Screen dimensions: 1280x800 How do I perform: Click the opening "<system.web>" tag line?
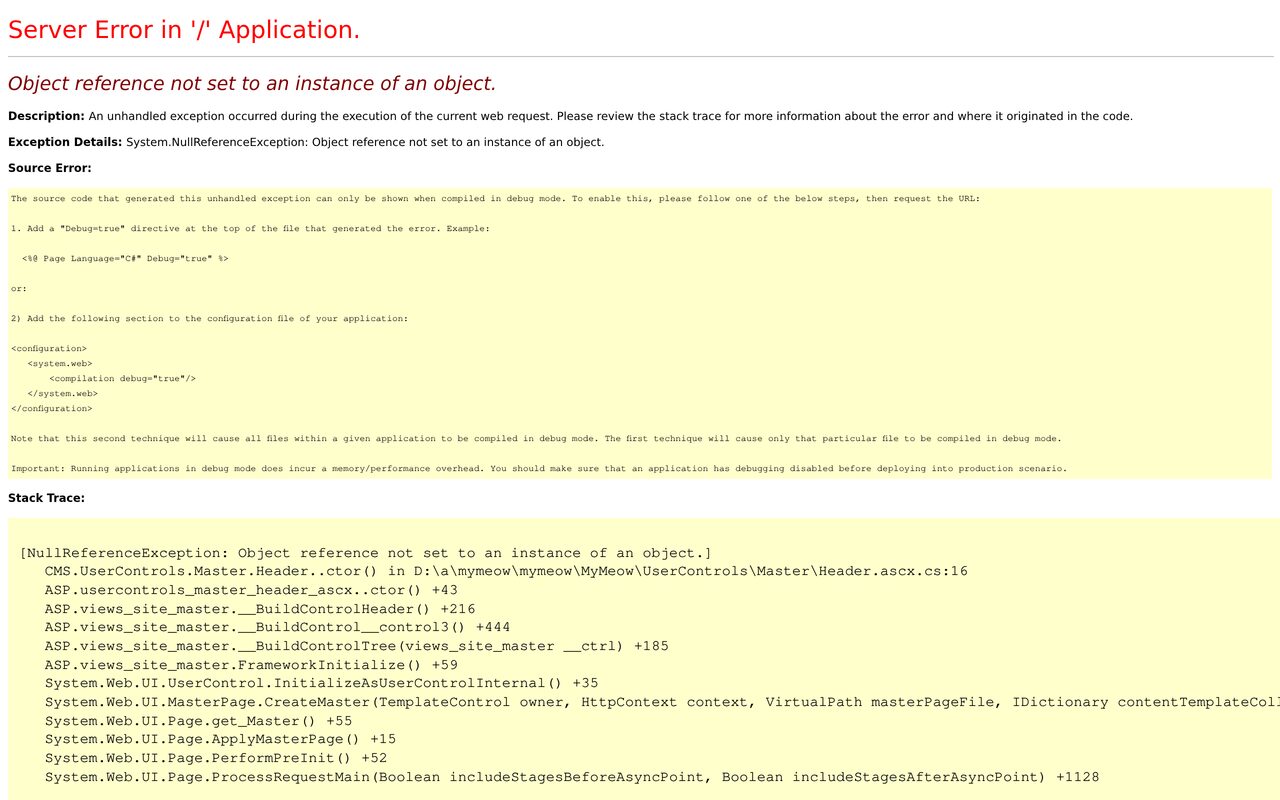click(x=60, y=364)
